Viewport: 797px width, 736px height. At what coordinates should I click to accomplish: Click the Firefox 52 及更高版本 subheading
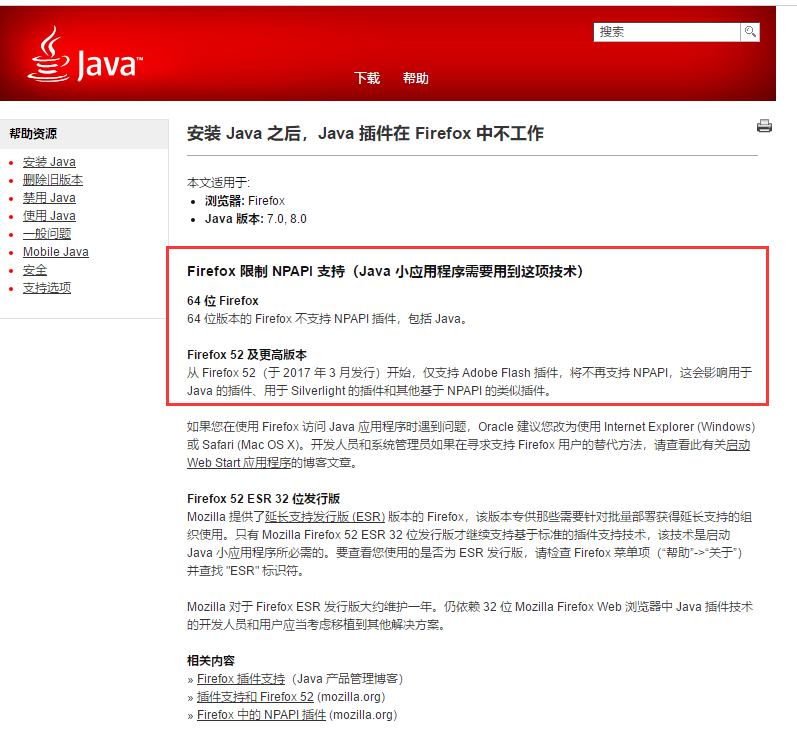(247, 355)
